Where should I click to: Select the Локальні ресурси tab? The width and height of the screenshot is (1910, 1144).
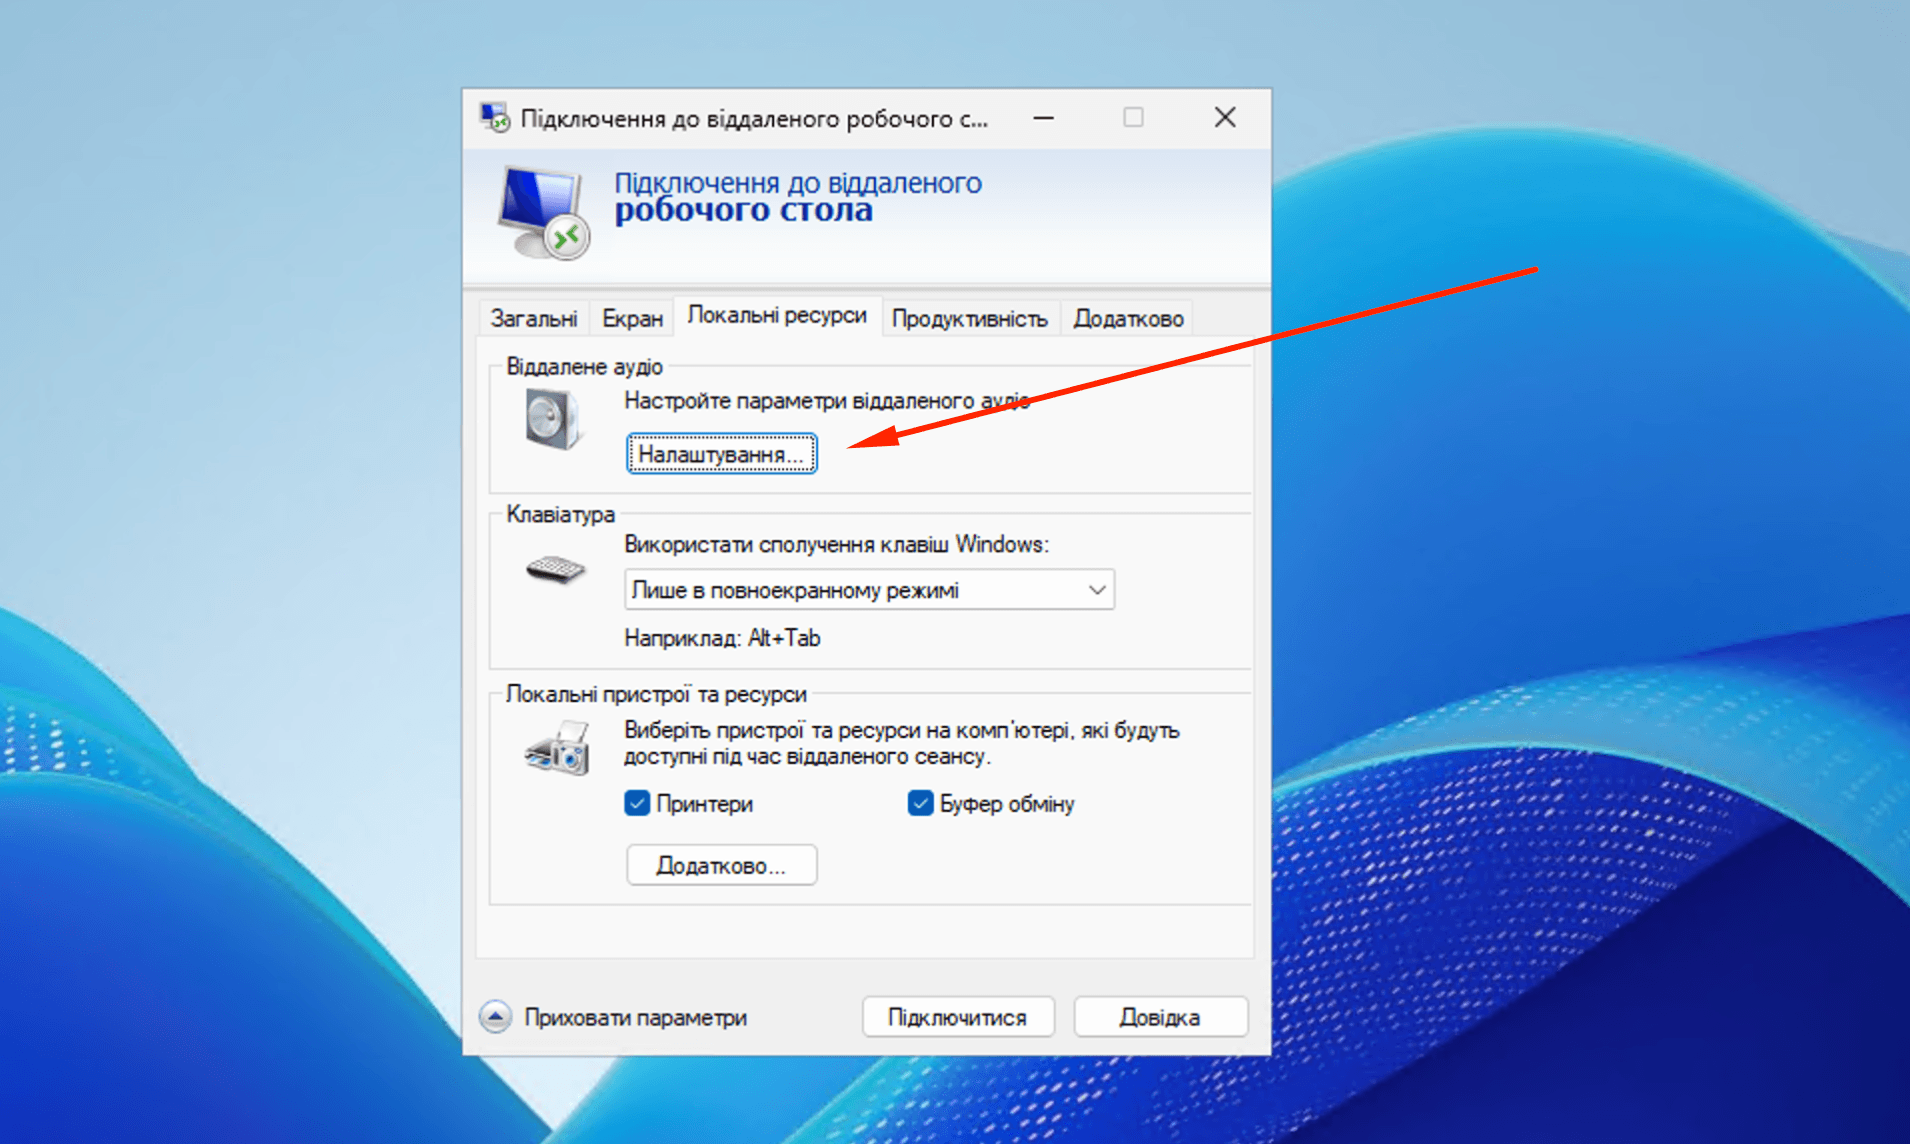pos(777,315)
